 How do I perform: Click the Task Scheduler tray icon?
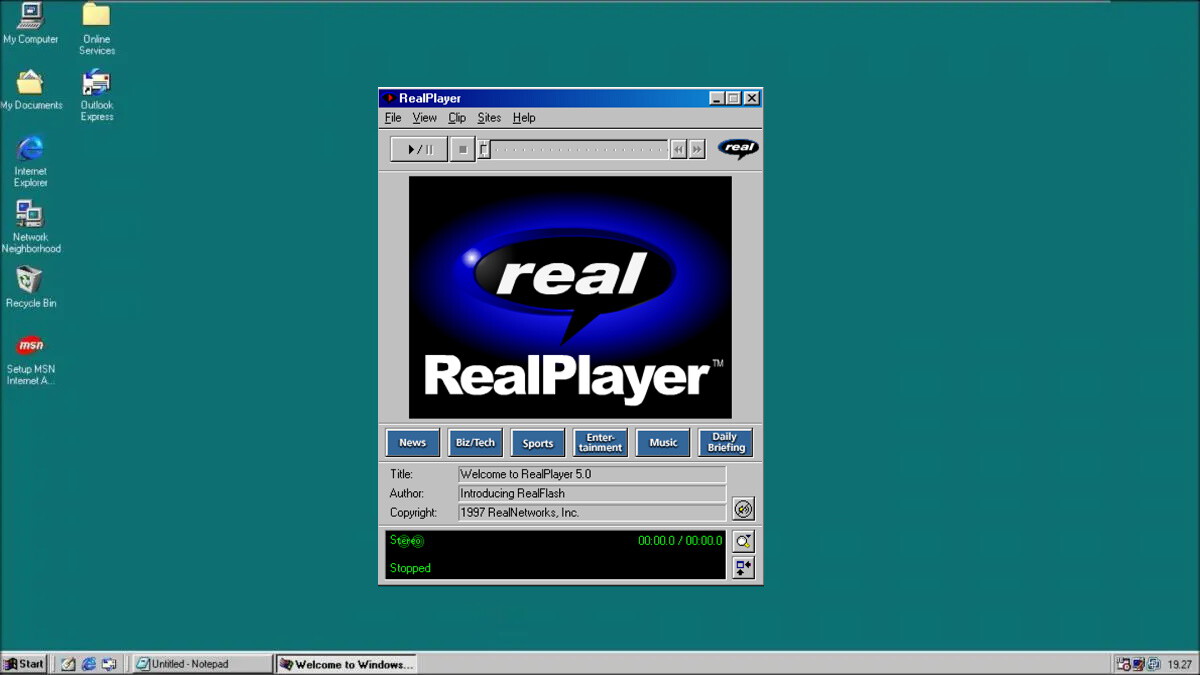(x=1124, y=664)
